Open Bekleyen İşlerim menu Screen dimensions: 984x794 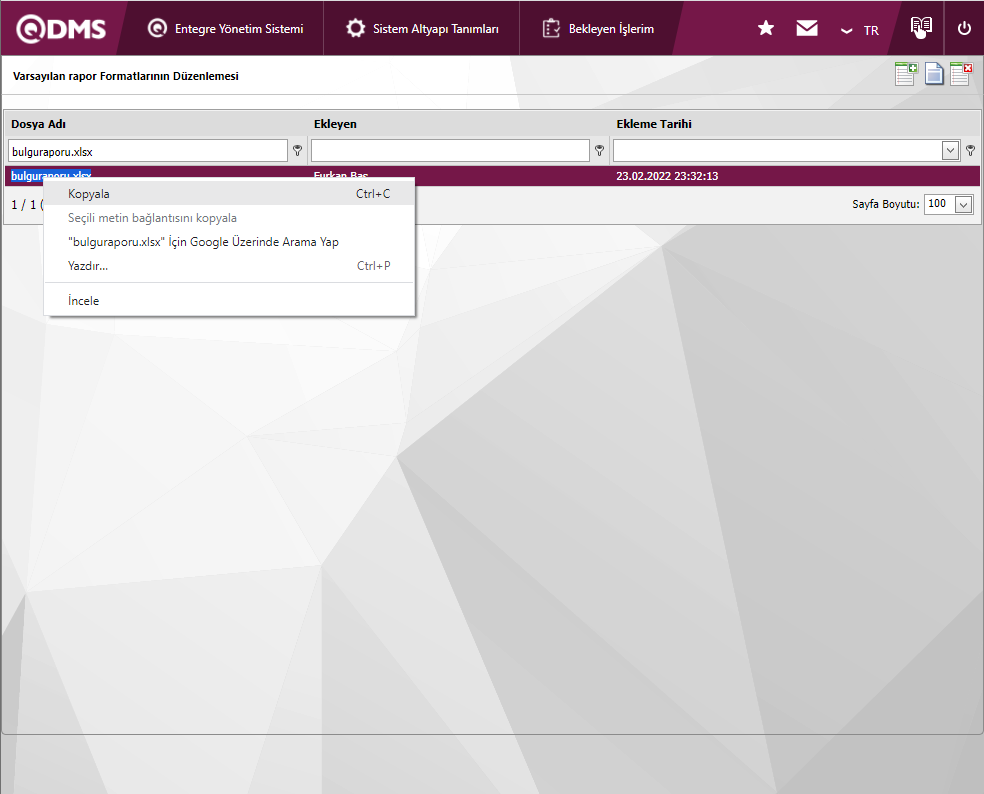point(598,29)
